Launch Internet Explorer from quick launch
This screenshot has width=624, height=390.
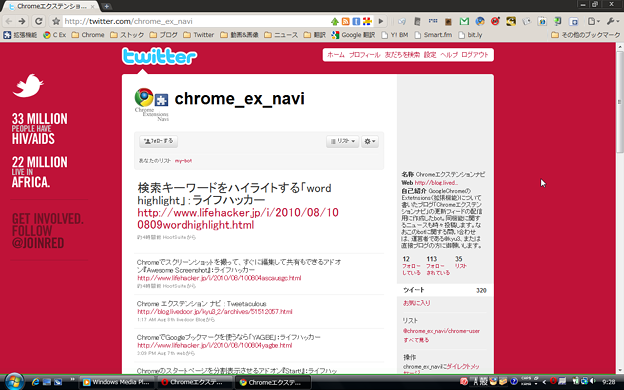(35, 382)
